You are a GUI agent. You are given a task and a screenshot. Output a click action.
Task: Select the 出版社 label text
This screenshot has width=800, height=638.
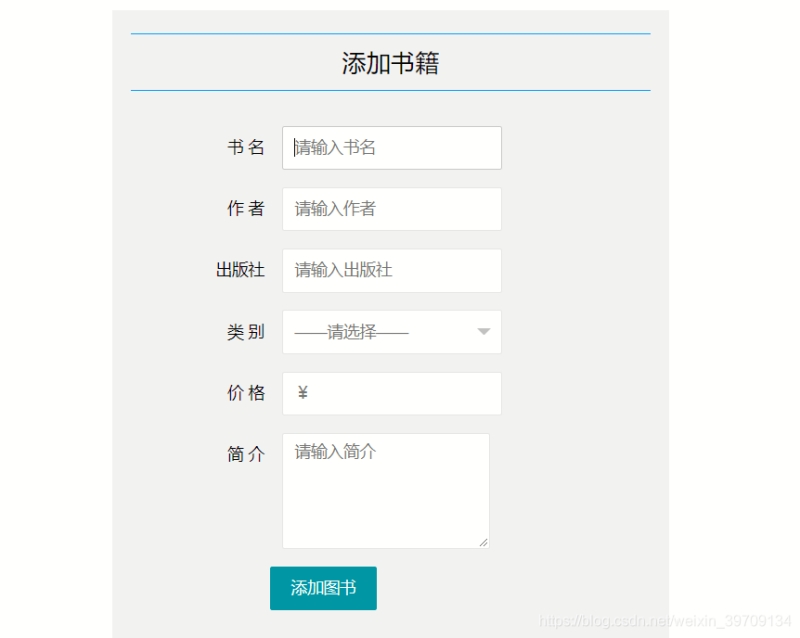pyautogui.click(x=247, y=270)
